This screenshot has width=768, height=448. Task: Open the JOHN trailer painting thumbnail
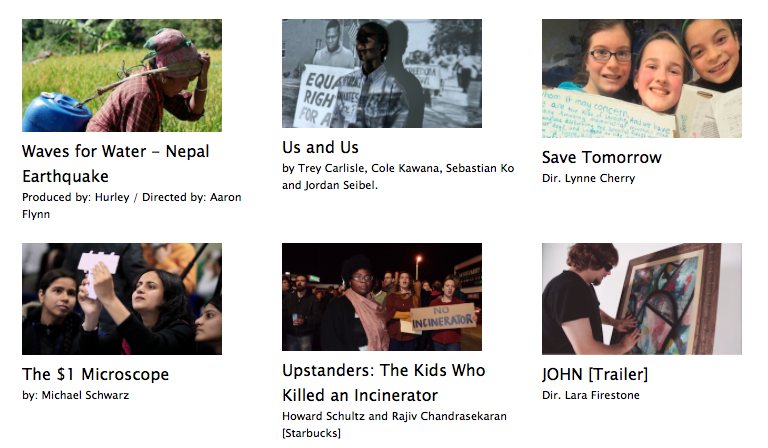coord(642,299)
